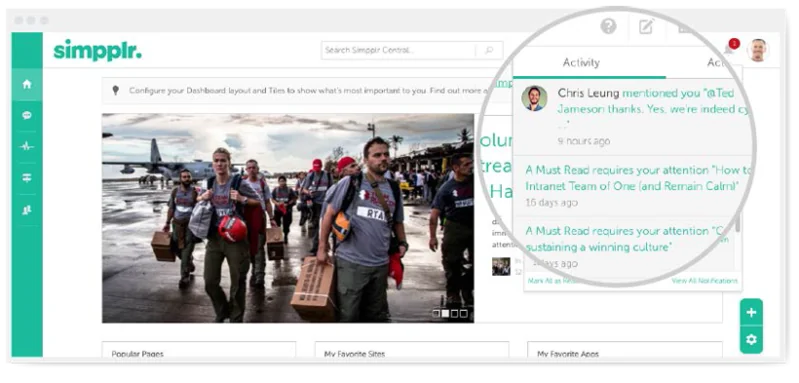Open the pulse analytics sidebar icon
This screenshot has height=383, width=799.
click(27, 147)
